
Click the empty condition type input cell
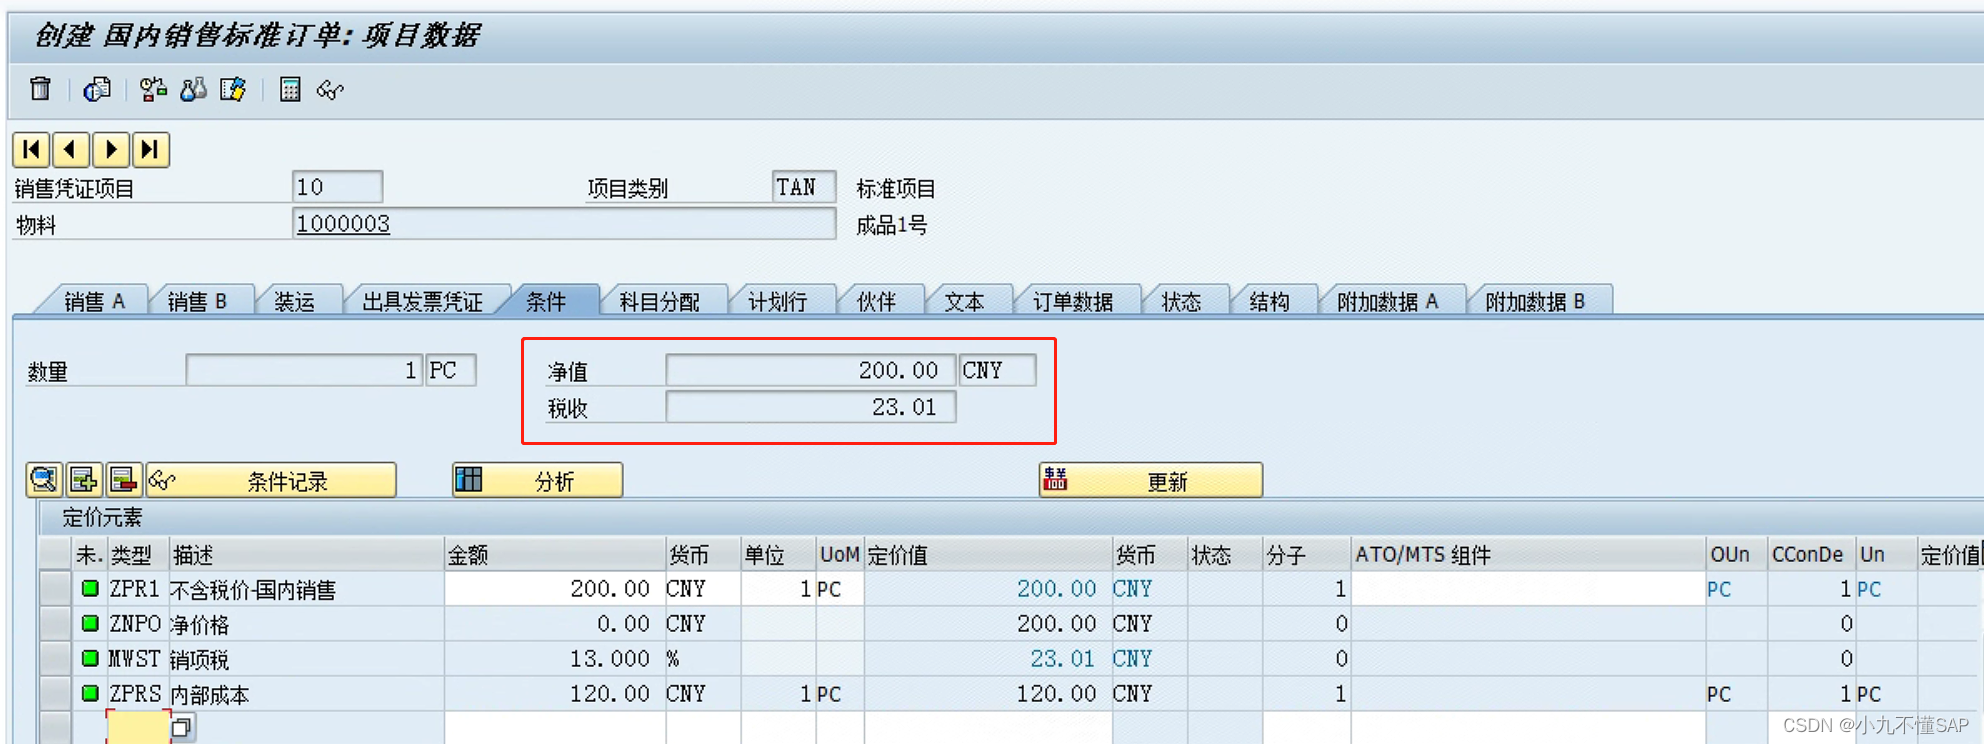point(138,727)
